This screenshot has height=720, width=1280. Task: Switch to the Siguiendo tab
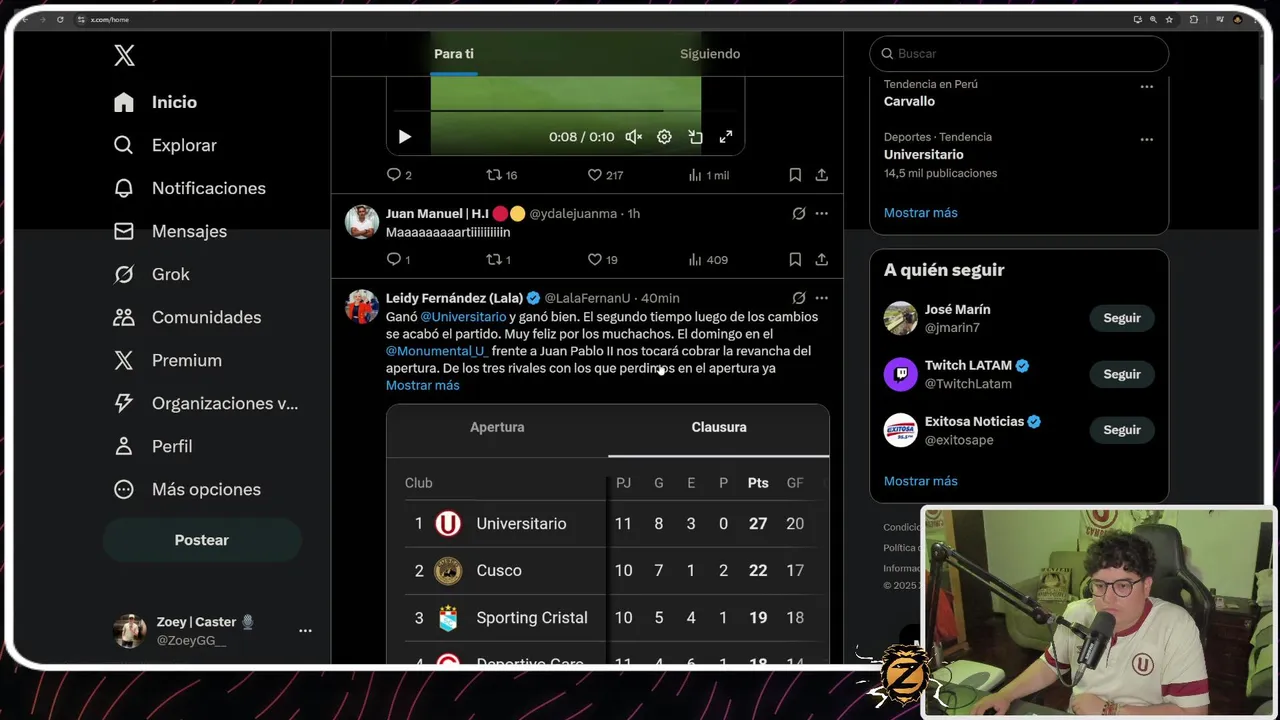710,54
